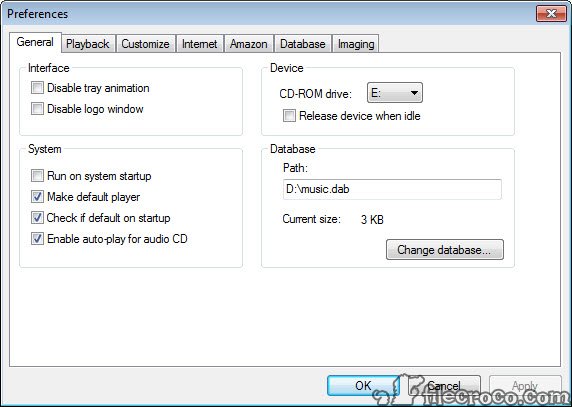572x407 pixels.
Task: Confirm preferences with OK
Action: coord(363,386)
